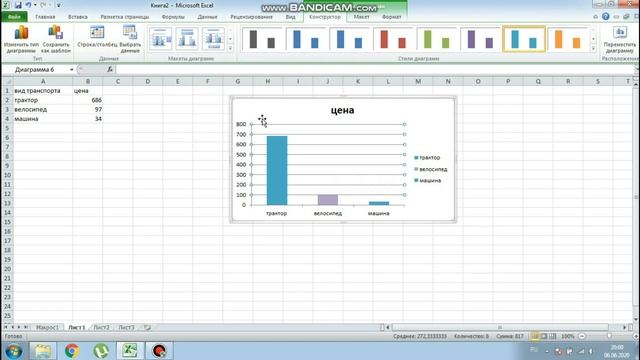Apply the gray chart style
This screenshot has height=360, width=640.
point(262,39)
